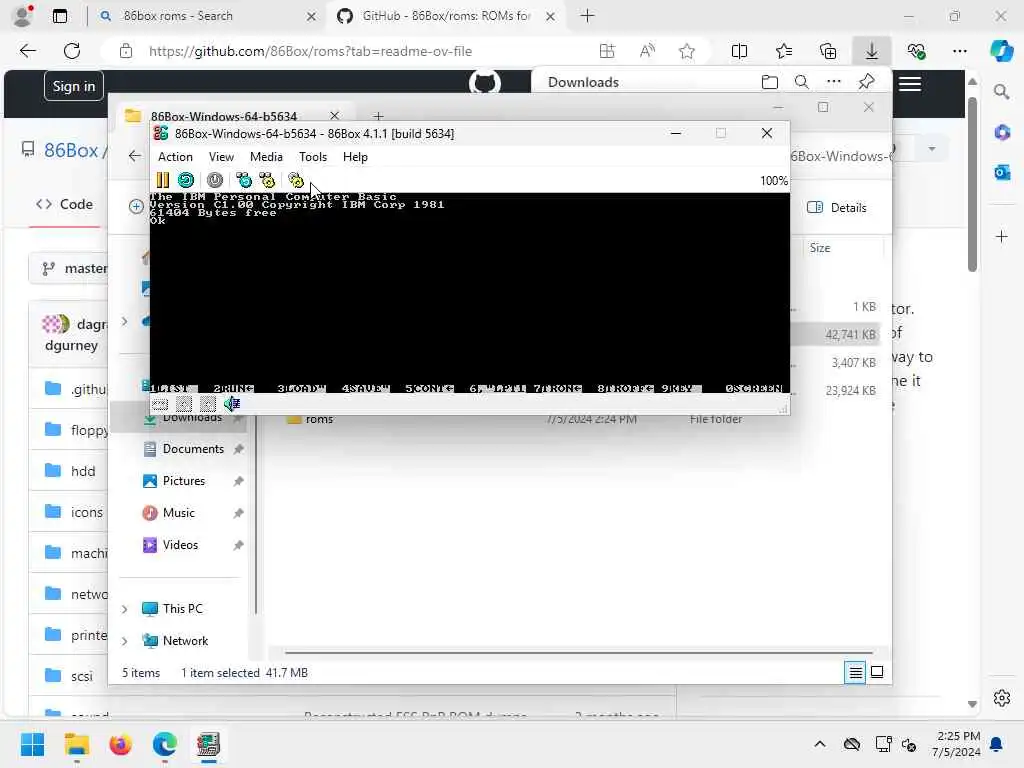Open Copilot icon in Edge corner

click(1001, 50)
